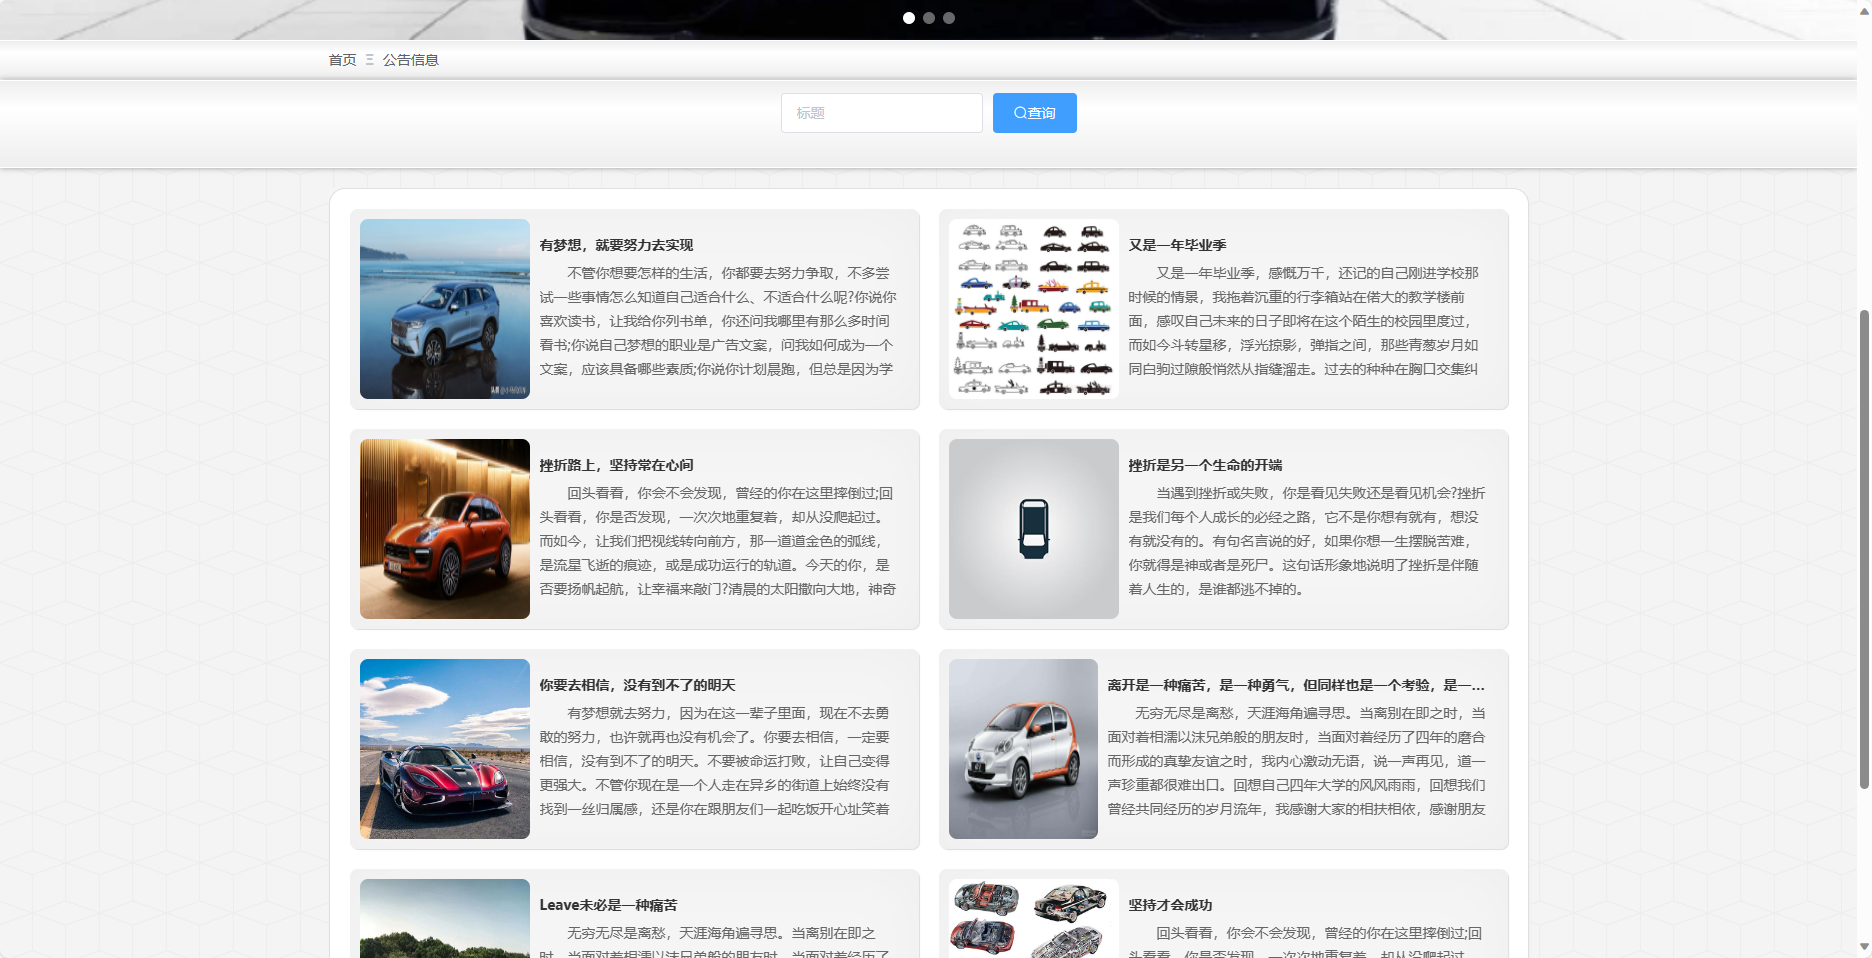
Task: Open article 挫折路上，坚持常在心间
Action: point(616,465)
